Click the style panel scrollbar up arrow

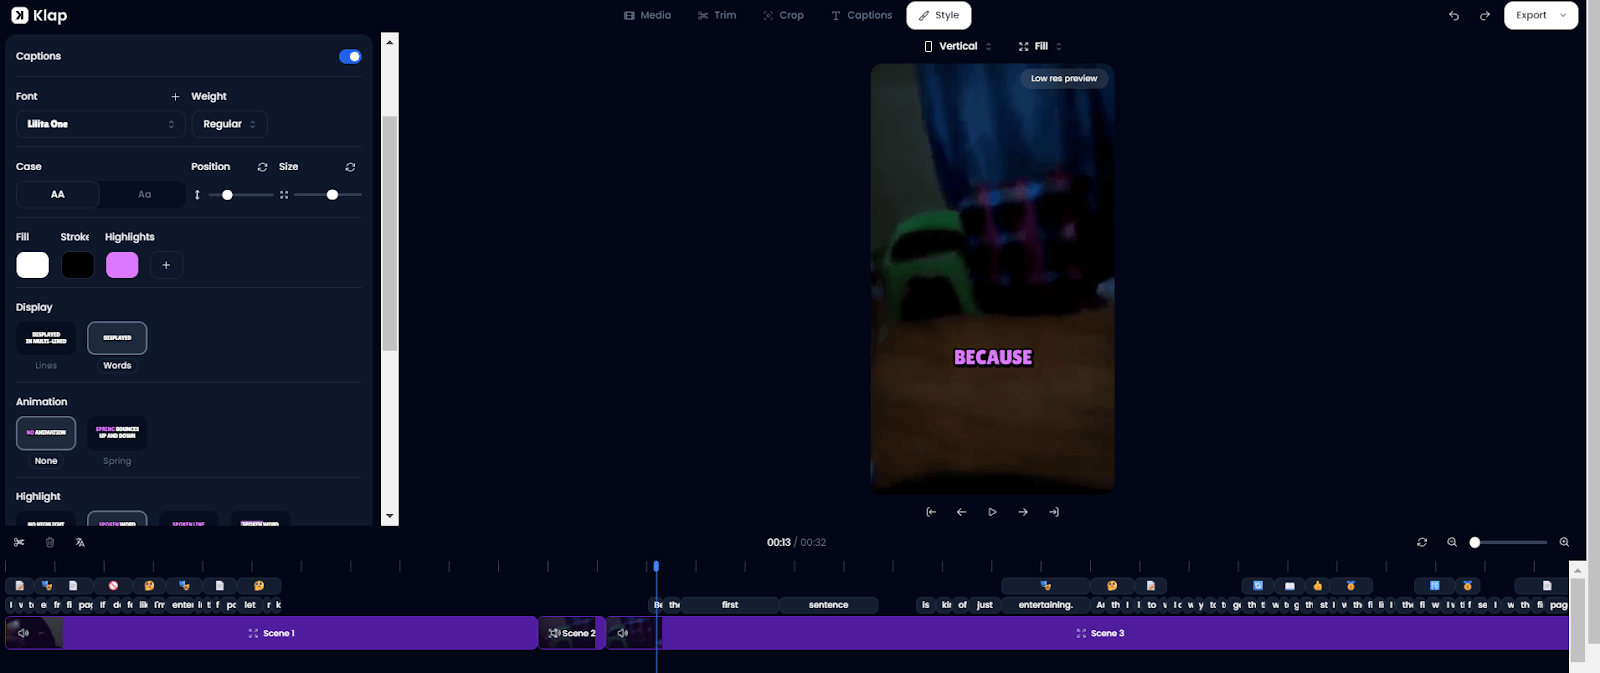click(x=390, y=42)
